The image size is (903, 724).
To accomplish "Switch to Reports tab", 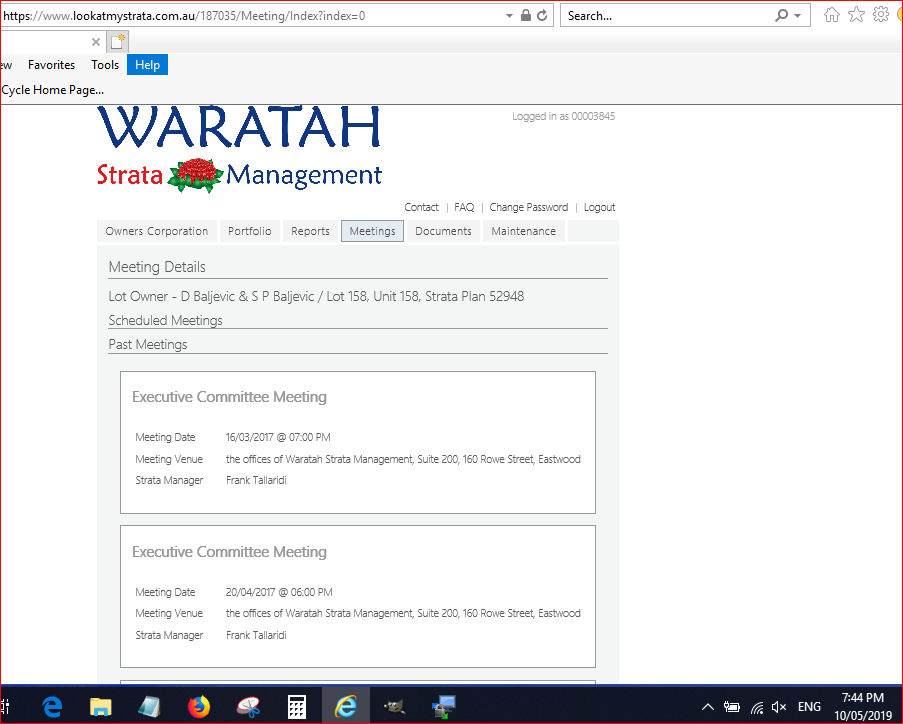I will [310, 231].
